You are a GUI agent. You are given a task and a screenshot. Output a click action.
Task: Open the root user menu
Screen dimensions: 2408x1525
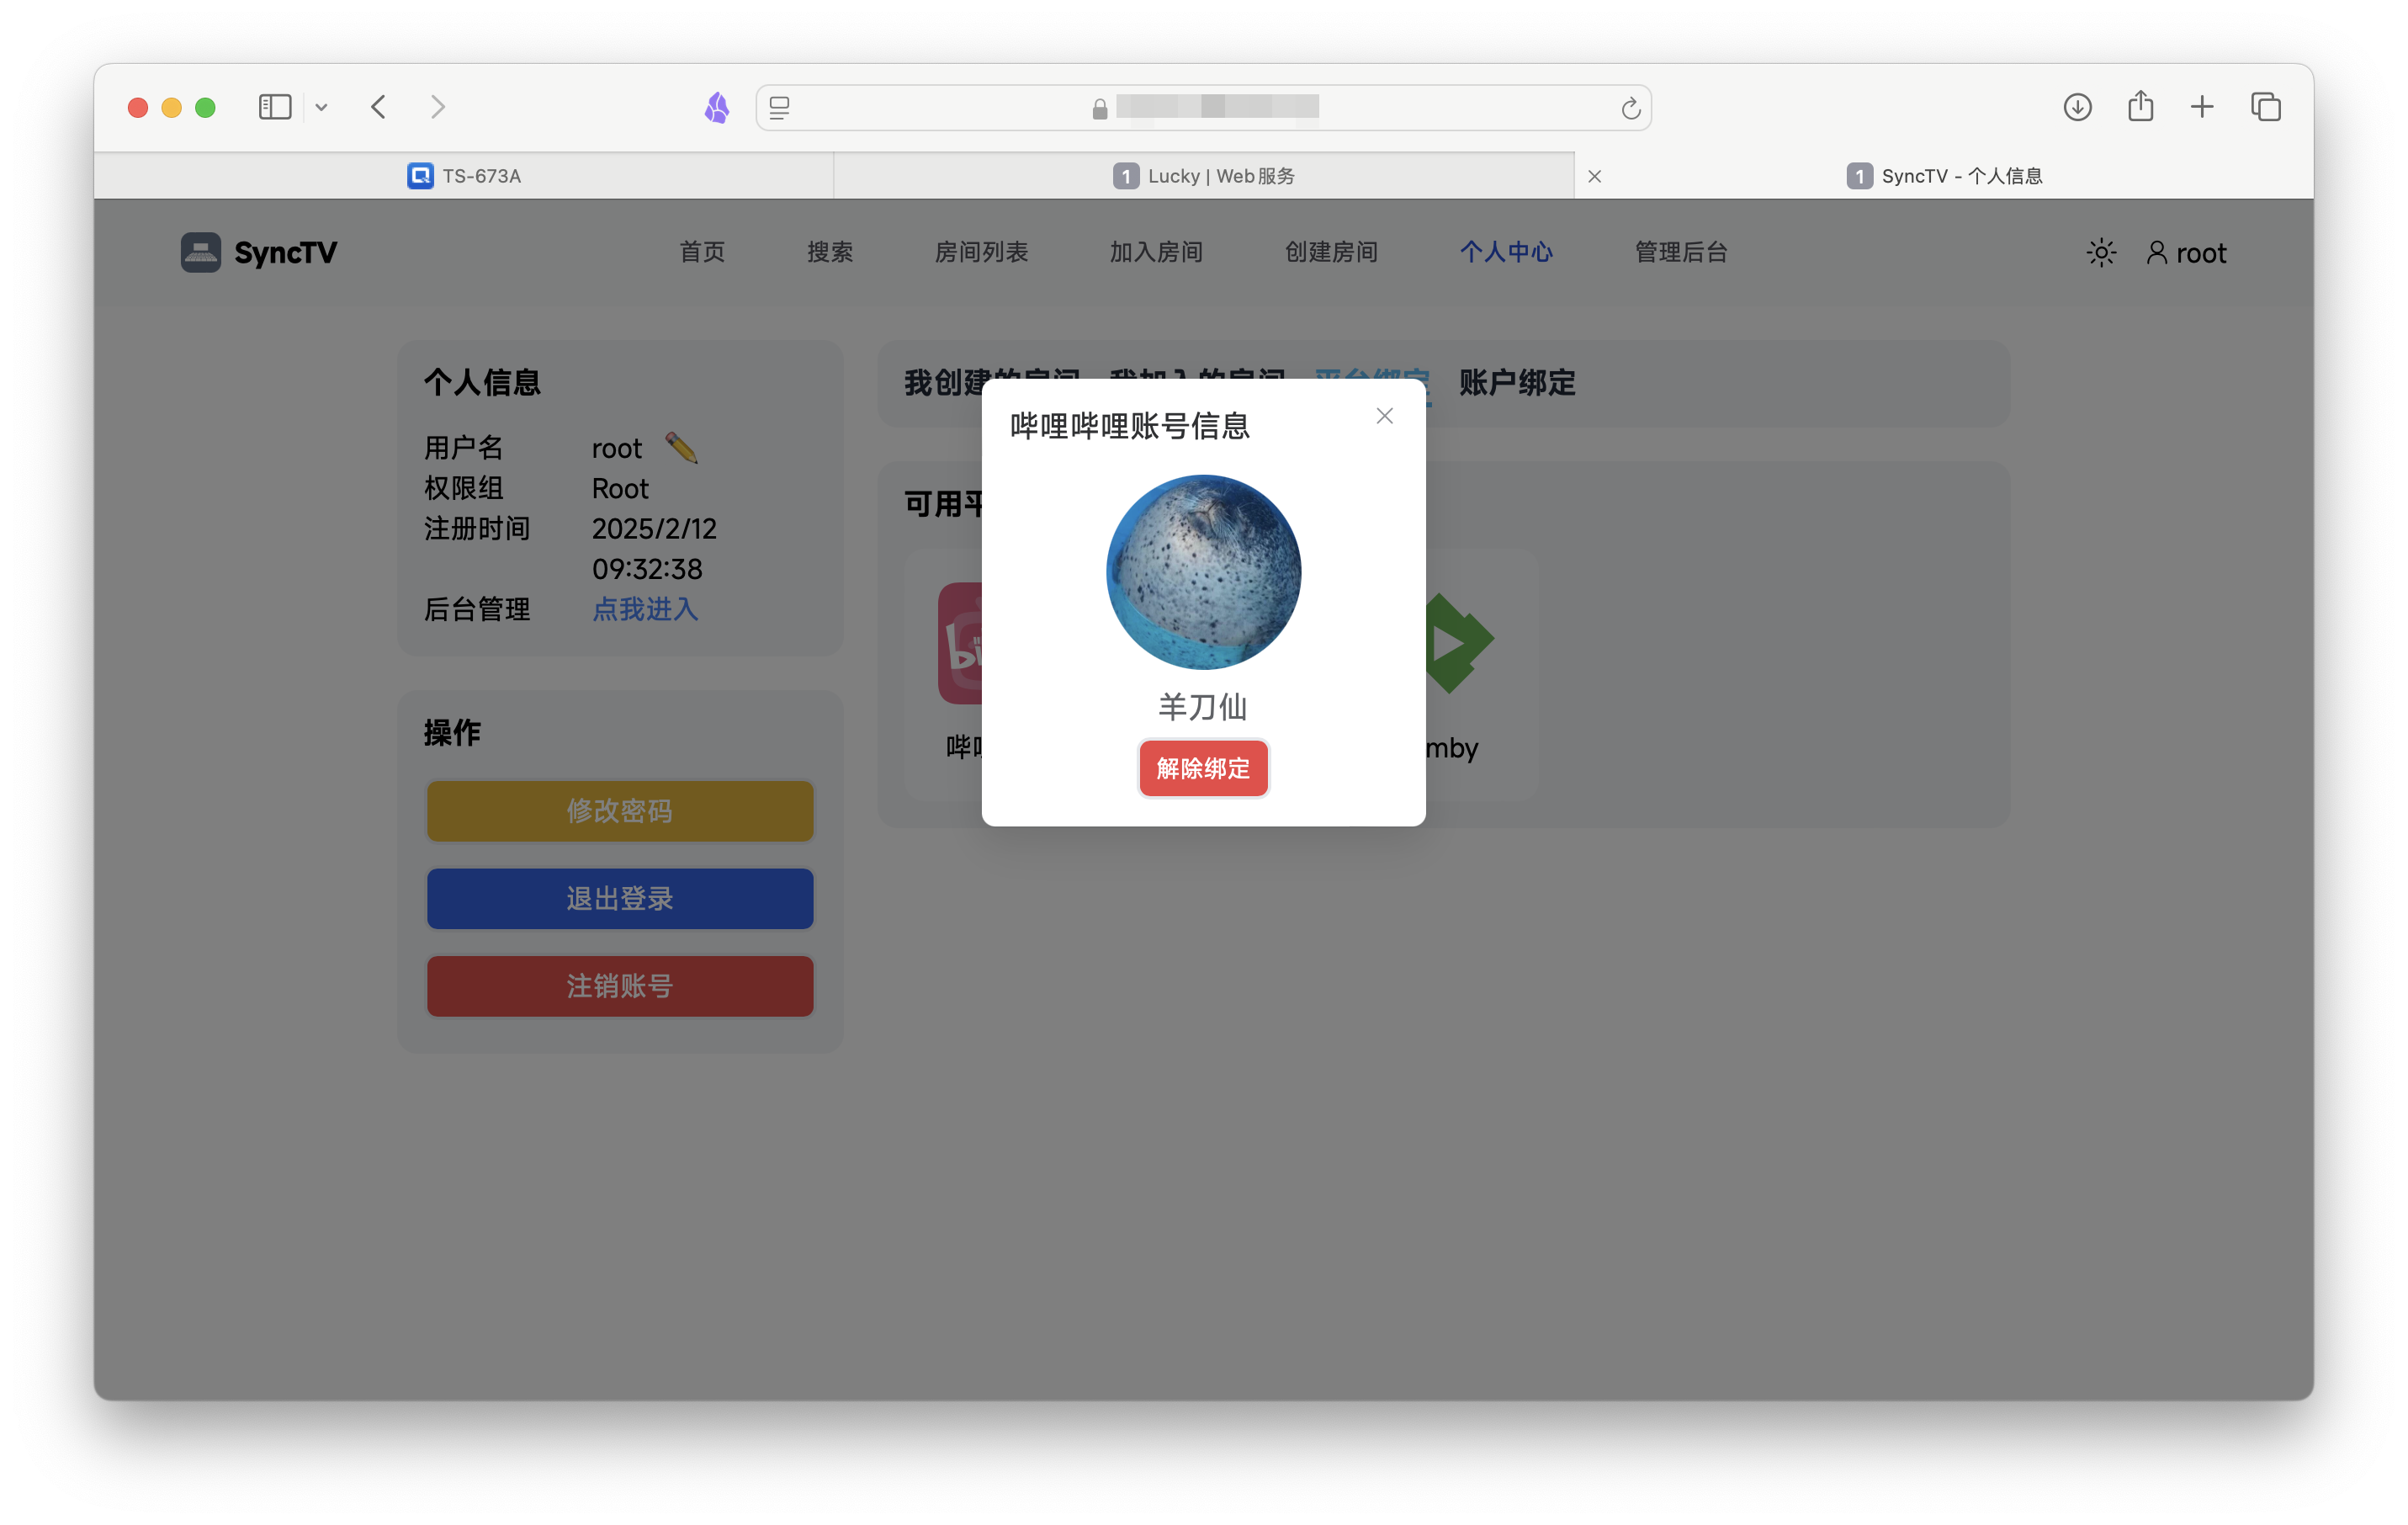point(2187,253)
